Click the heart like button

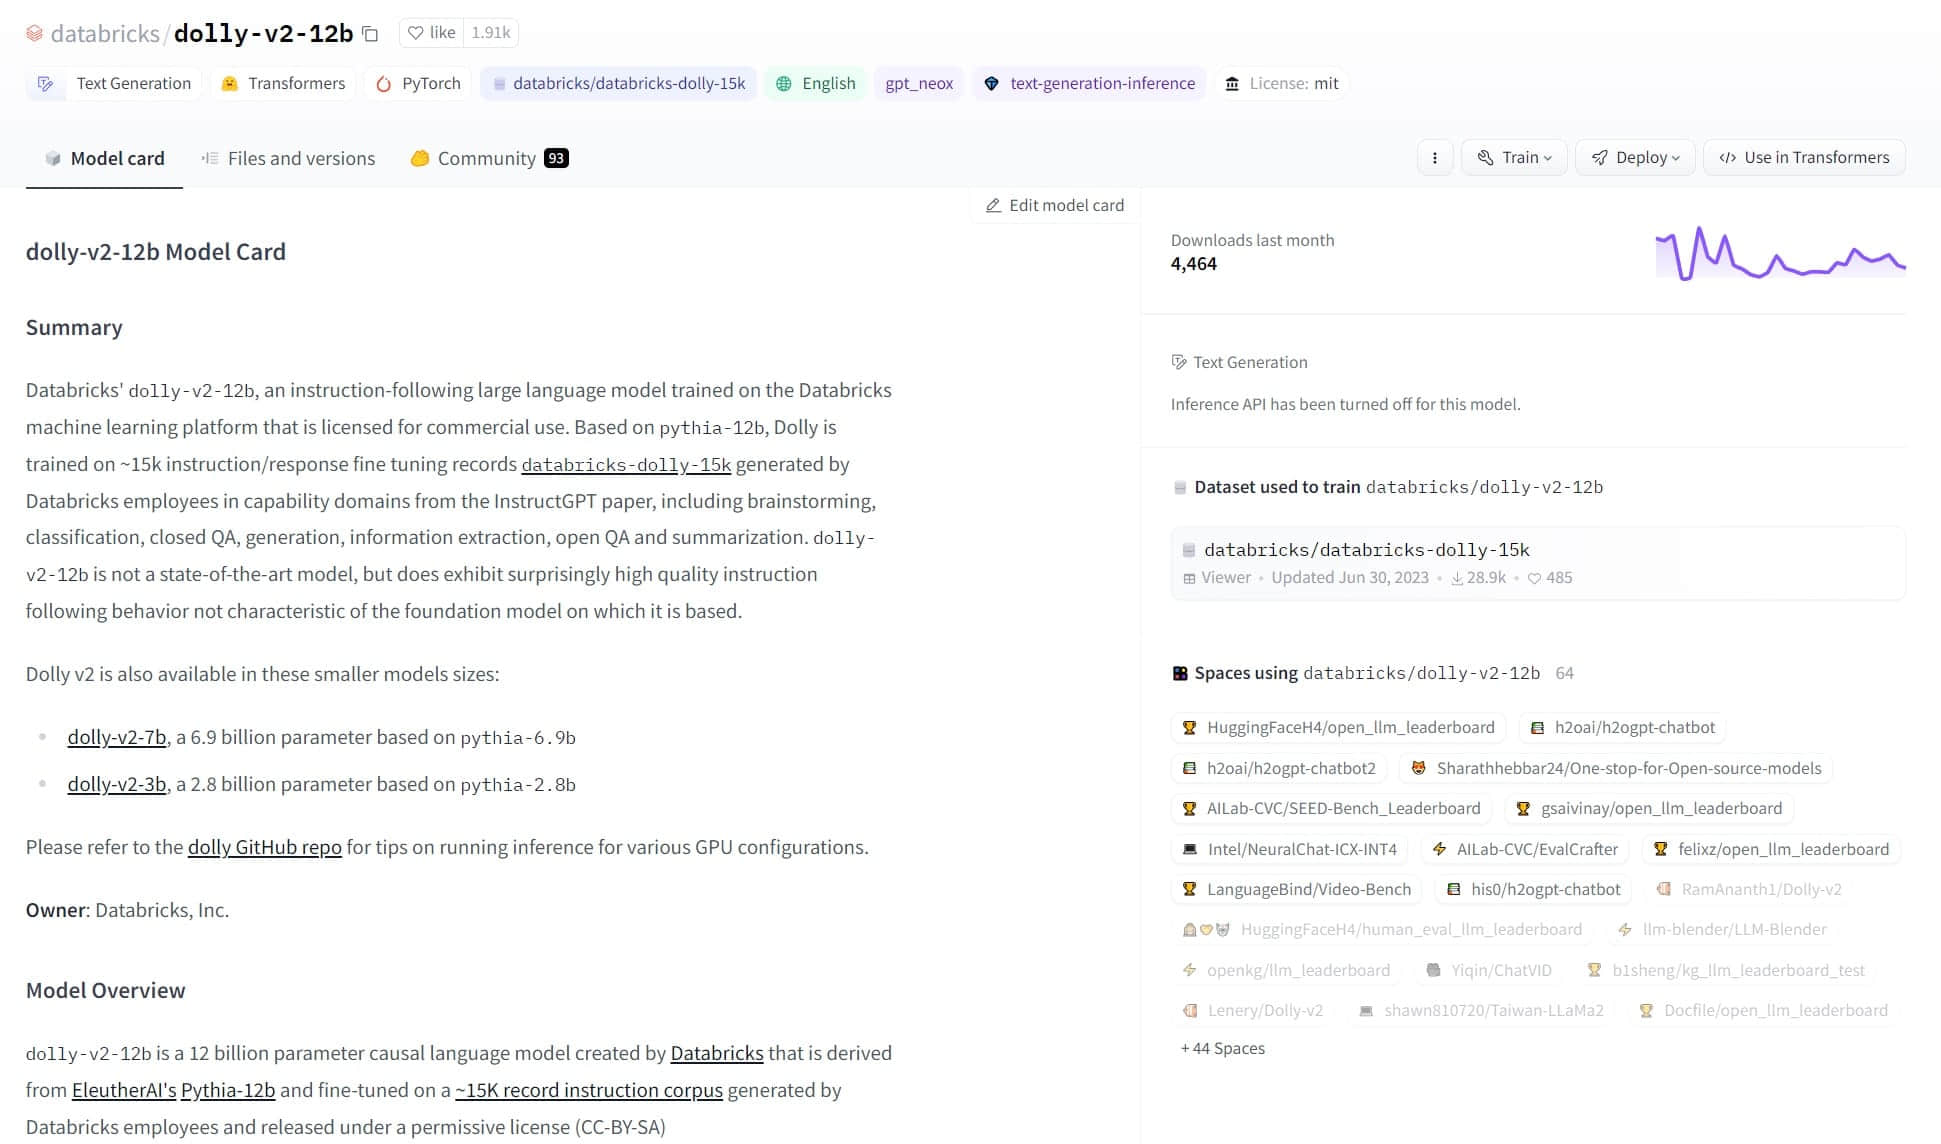coord(432,33)
